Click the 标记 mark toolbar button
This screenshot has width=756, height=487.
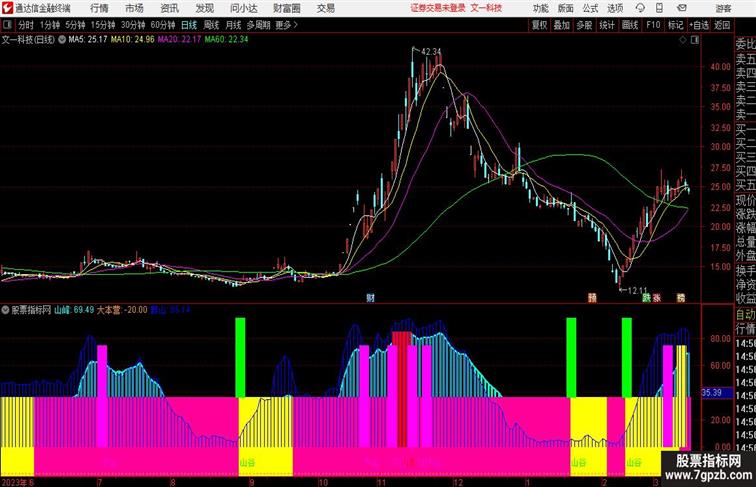coord(675,25)
